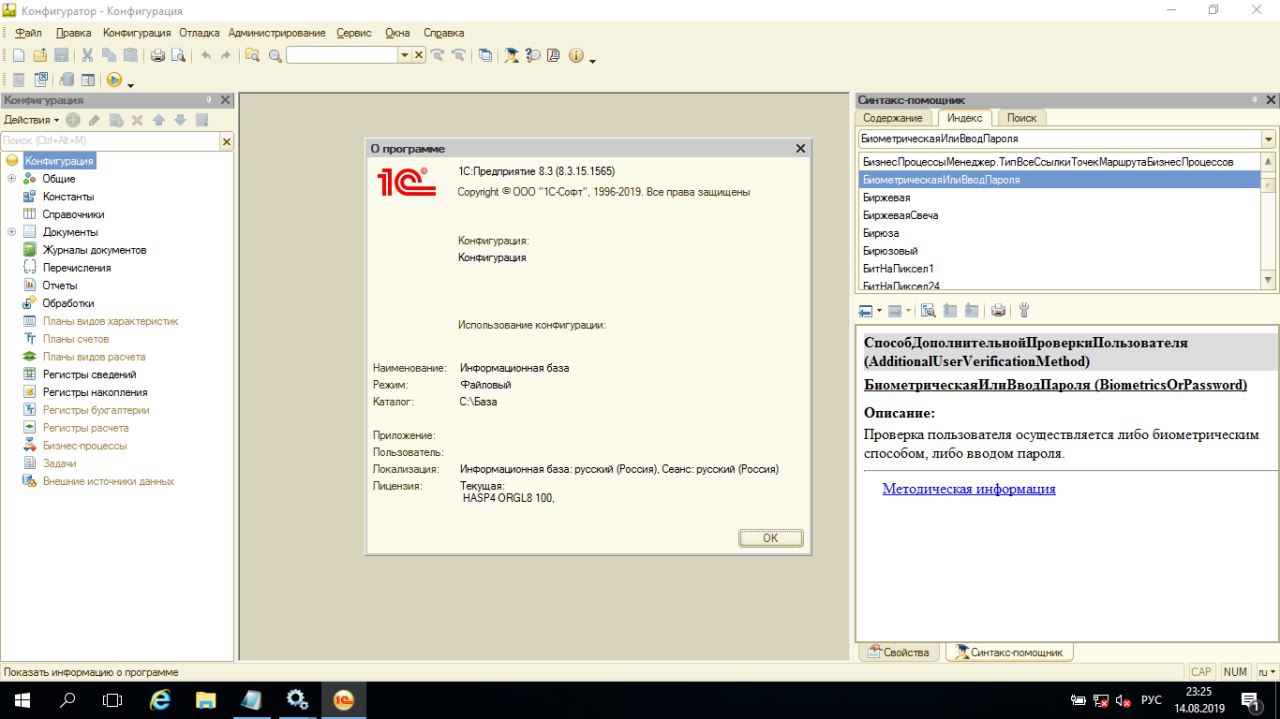Click the pencil Edit icon in Configuration panel
Viewport: 1280px width, 719px height.
click(x=94, y=120)
